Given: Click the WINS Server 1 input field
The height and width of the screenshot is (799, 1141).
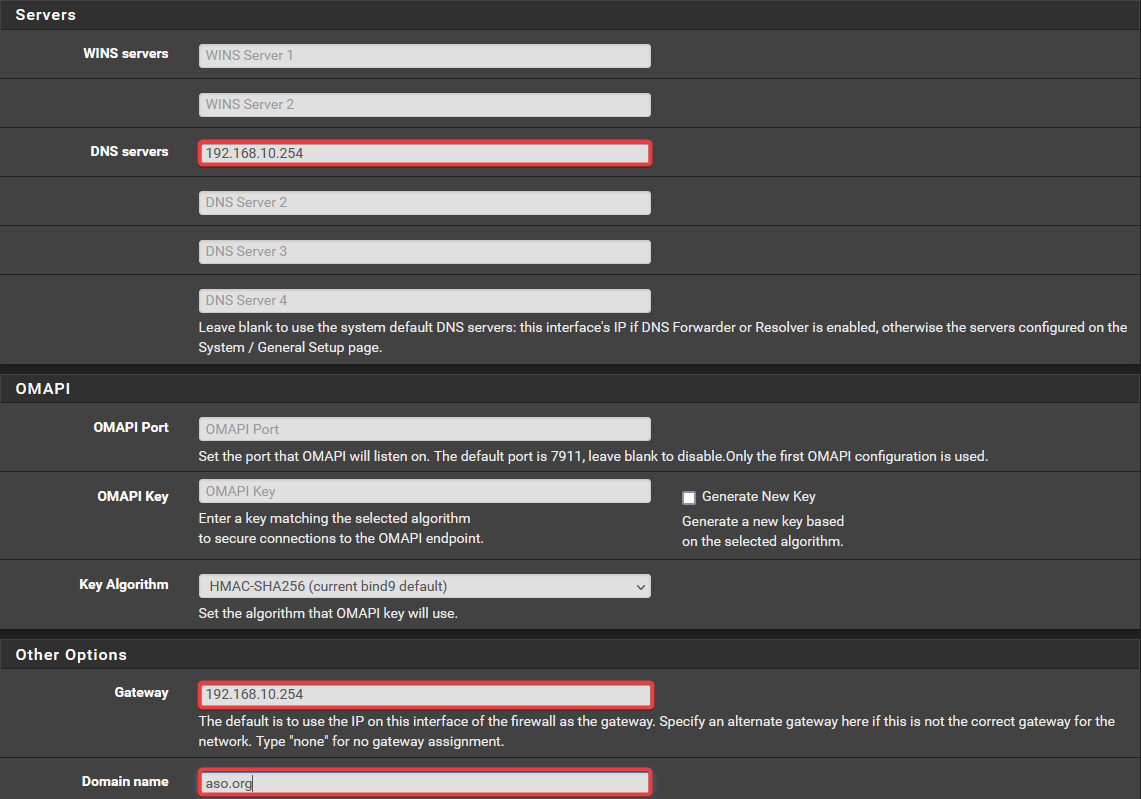Looking at the screenshot, I should pos(424,56).
